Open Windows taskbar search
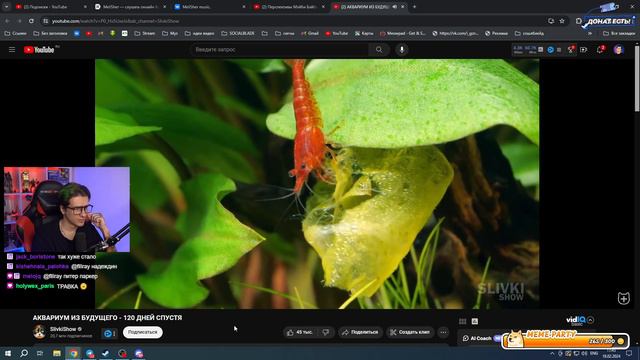The image size is (640, 360). click(24, 353)
